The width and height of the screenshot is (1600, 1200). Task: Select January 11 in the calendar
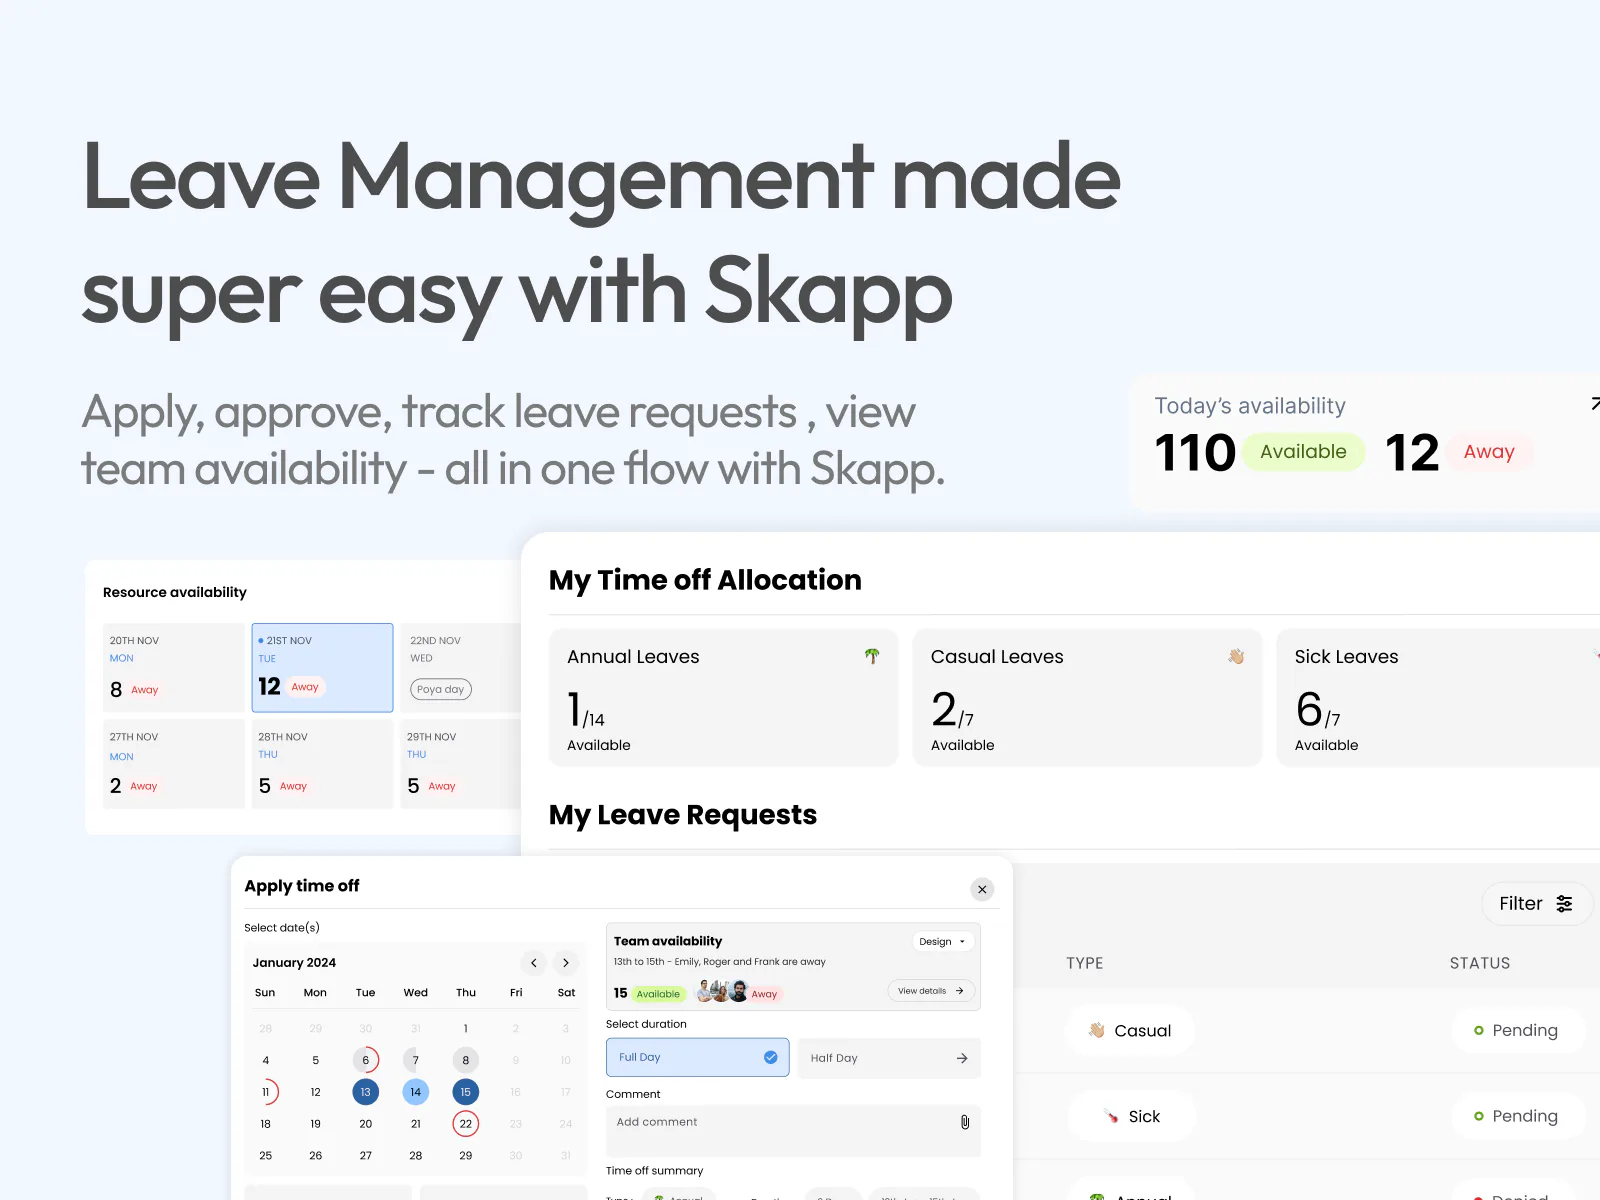265,1092
